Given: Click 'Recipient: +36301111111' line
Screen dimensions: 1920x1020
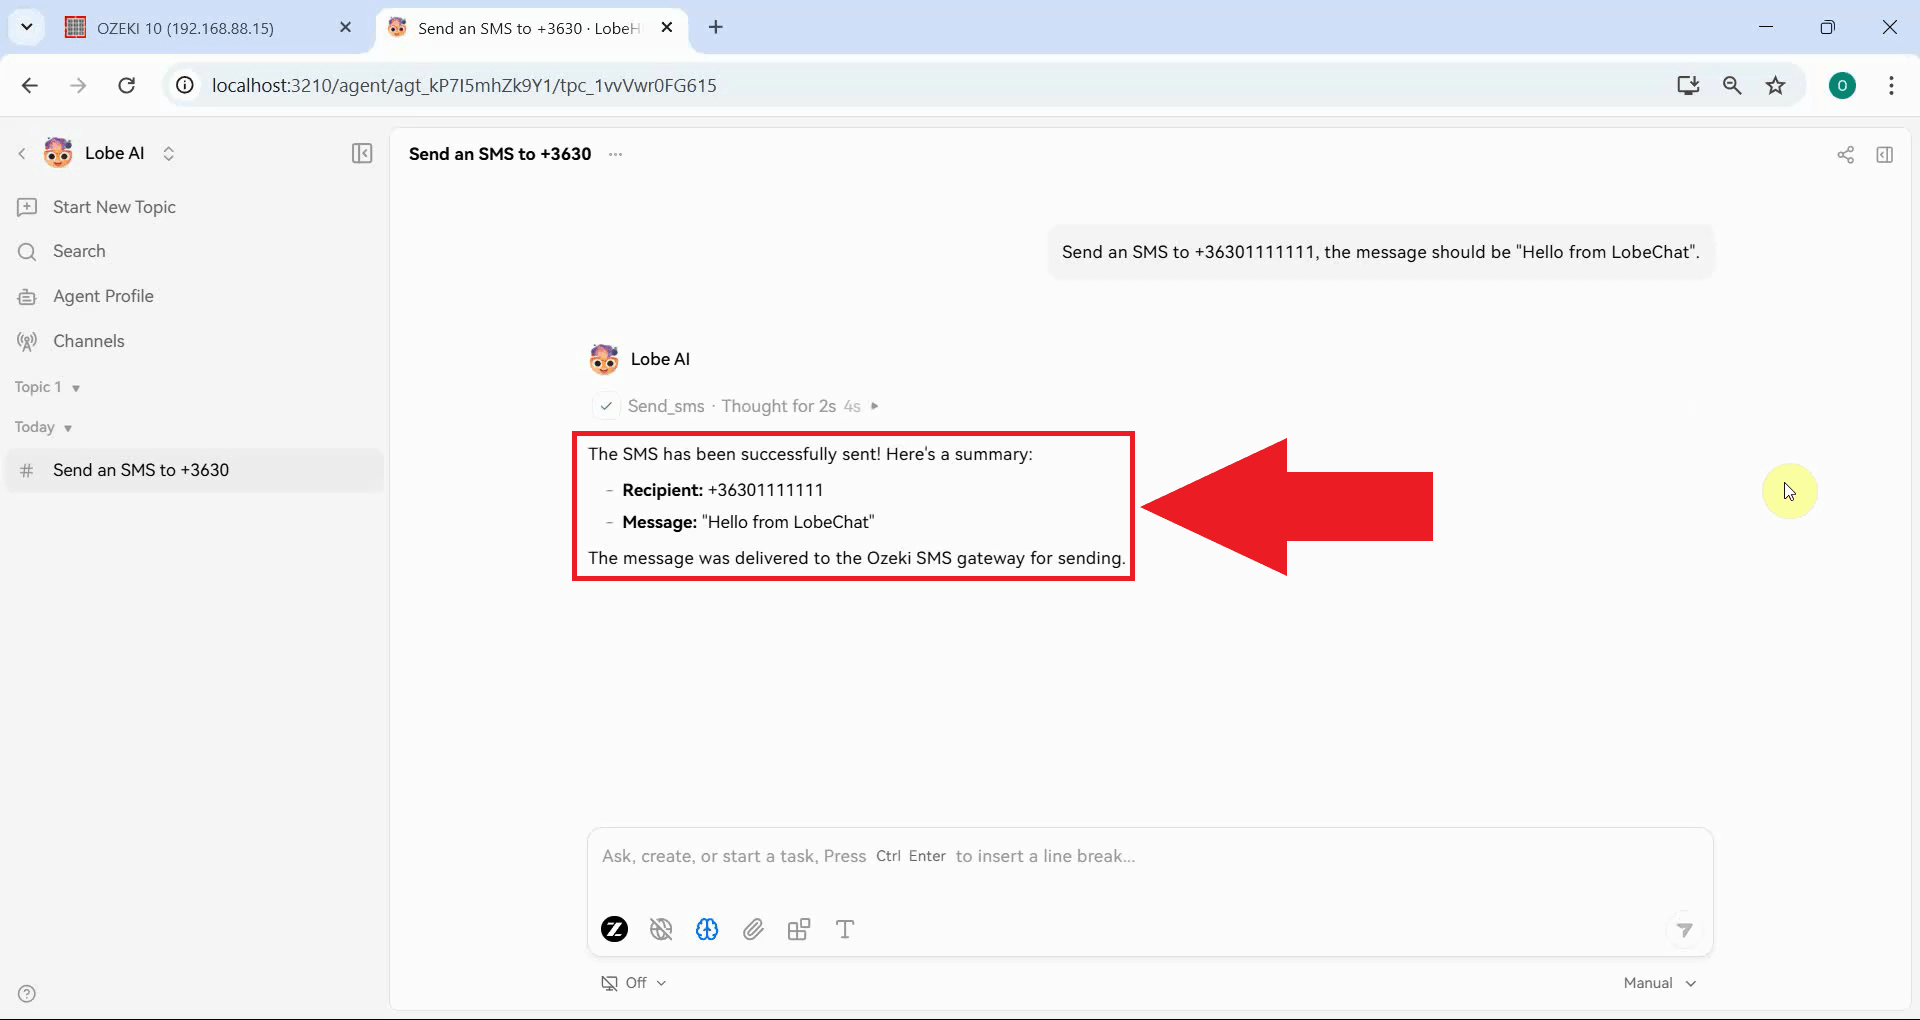Looking at the screenshot, I should tap(722, 490).
